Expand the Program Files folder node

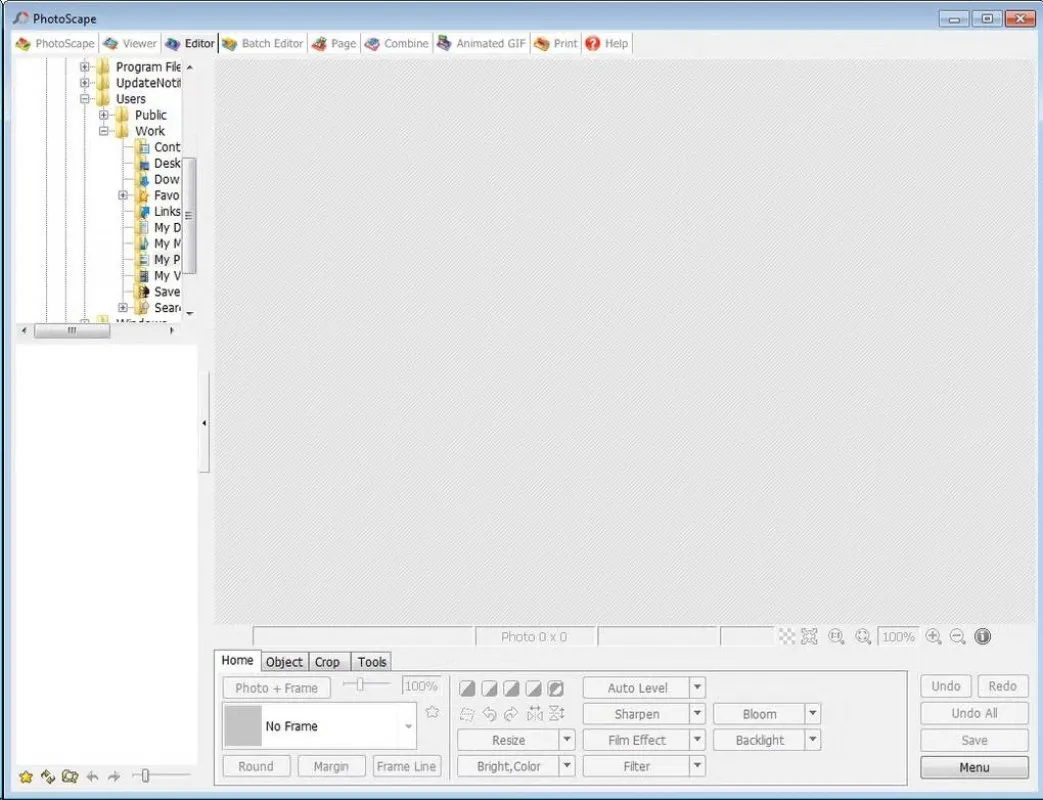click(84, 67)
